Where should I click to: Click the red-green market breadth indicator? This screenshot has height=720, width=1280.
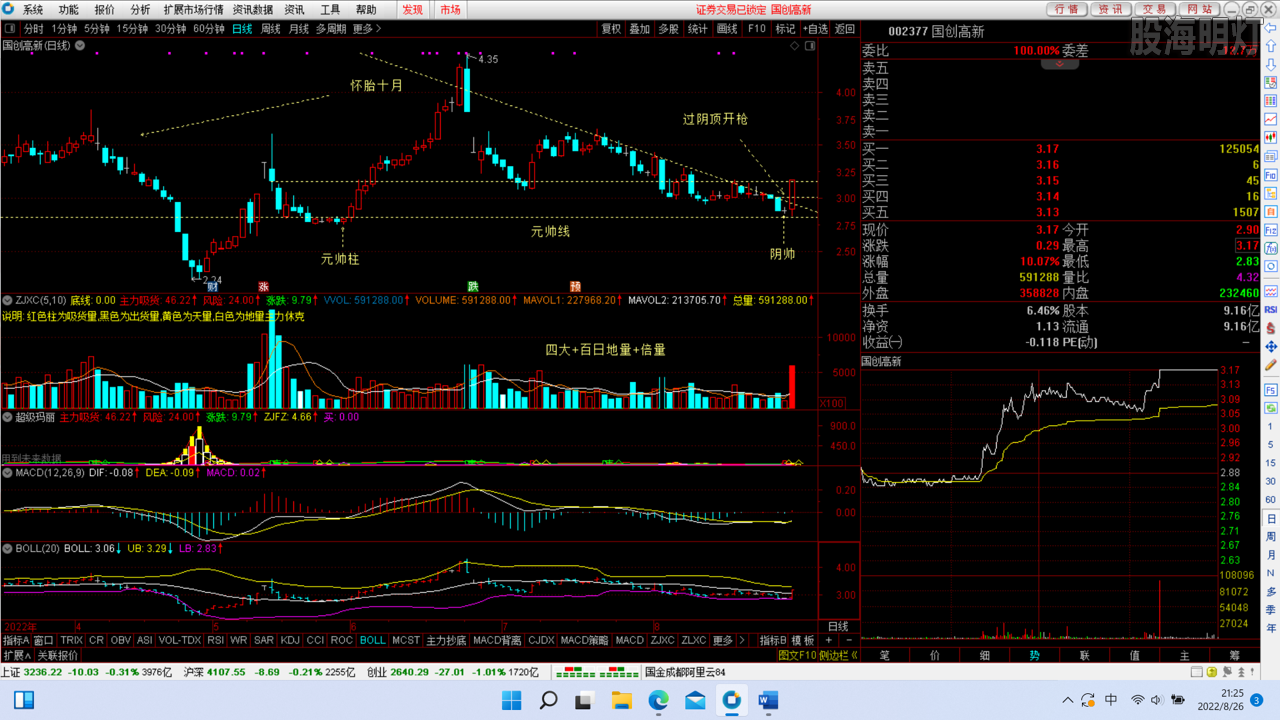pyautogui.click(x=598, y=673)
